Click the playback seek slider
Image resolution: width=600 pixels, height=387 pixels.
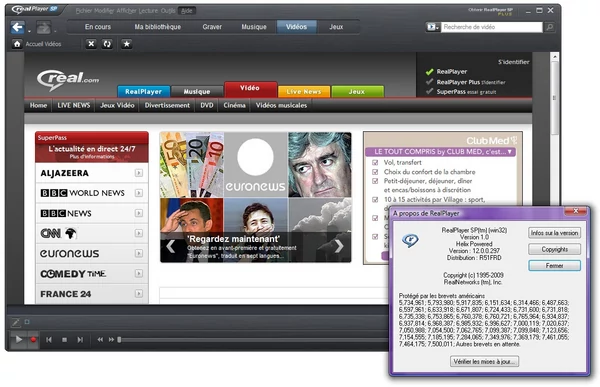click(x=253, y=340)
